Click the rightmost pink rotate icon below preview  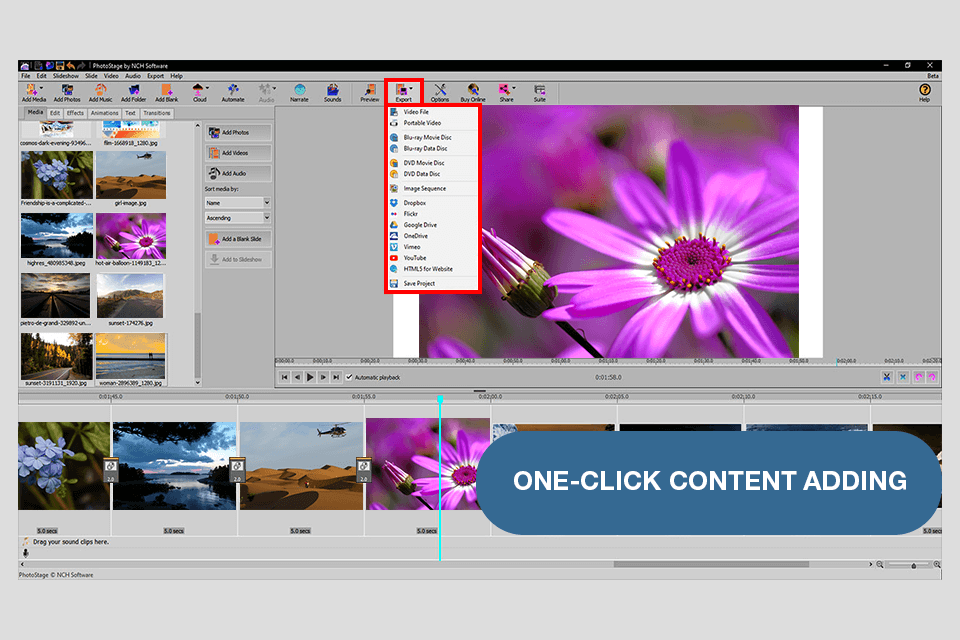pos(932,377)
